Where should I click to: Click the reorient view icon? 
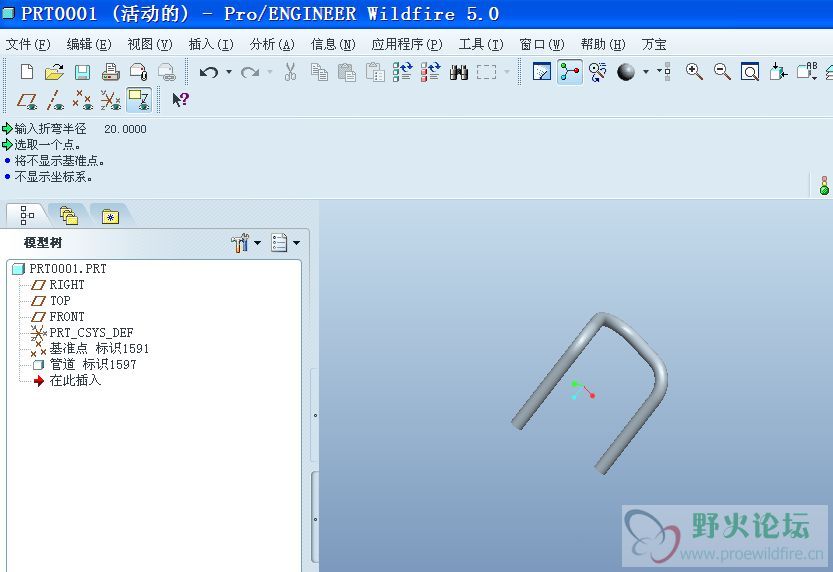[778, 72]
